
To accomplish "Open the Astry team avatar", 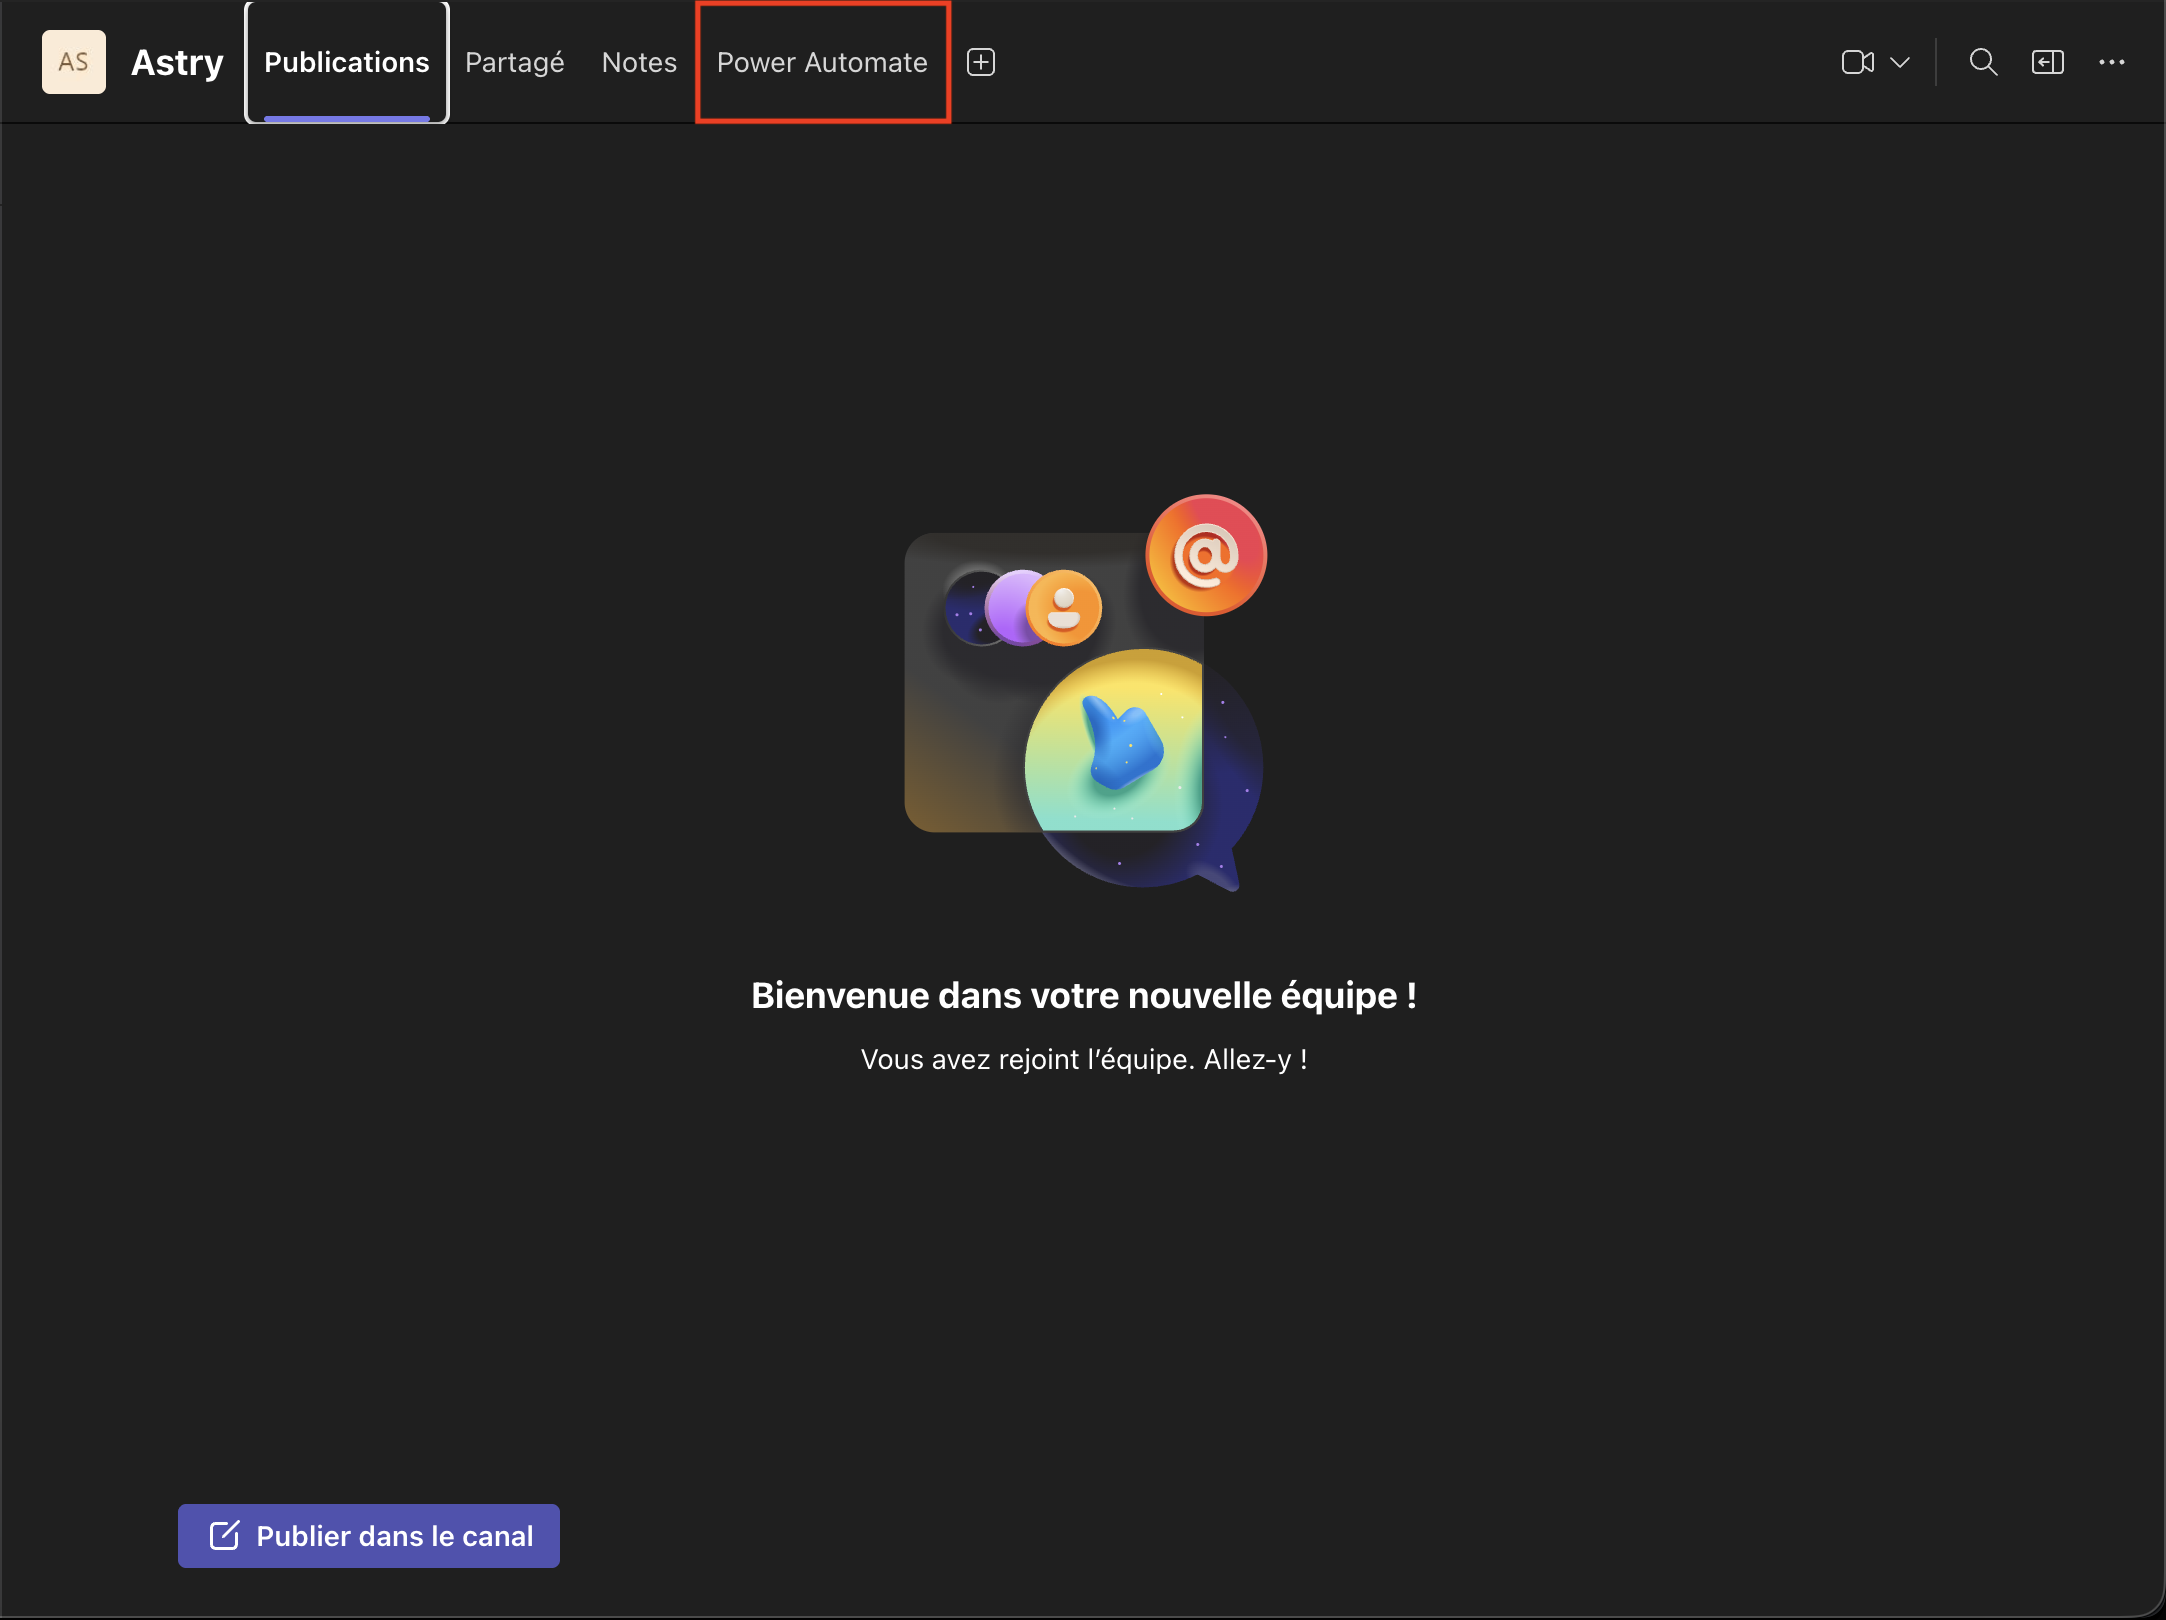I will [73, 61].
